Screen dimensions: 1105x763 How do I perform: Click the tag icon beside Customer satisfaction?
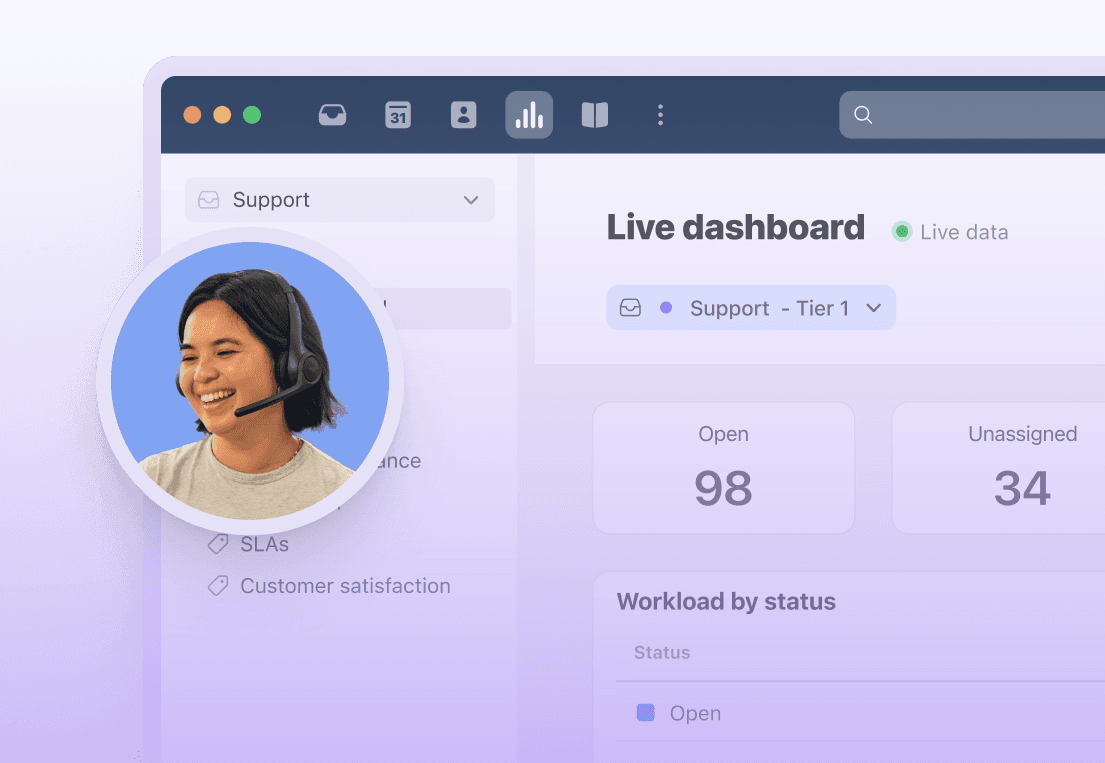tap(217, 586)
